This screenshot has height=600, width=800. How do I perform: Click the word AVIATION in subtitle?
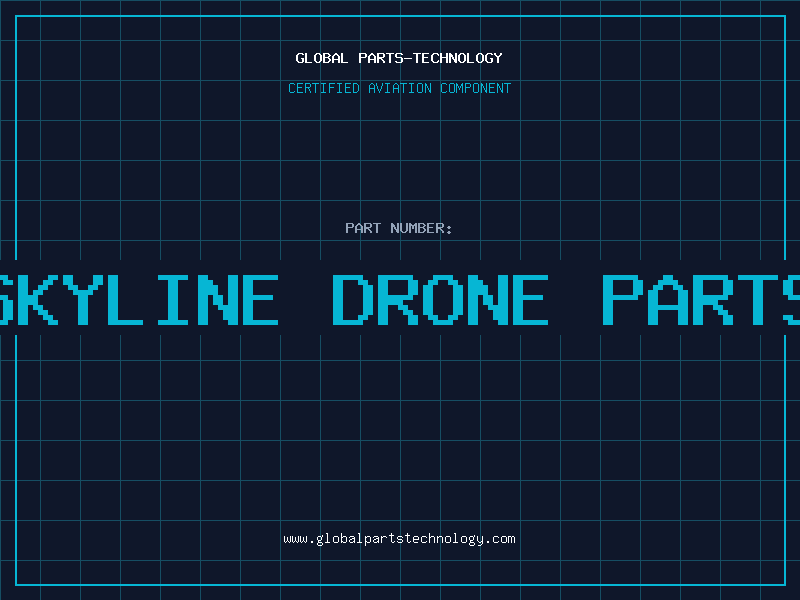coord(400,88)
